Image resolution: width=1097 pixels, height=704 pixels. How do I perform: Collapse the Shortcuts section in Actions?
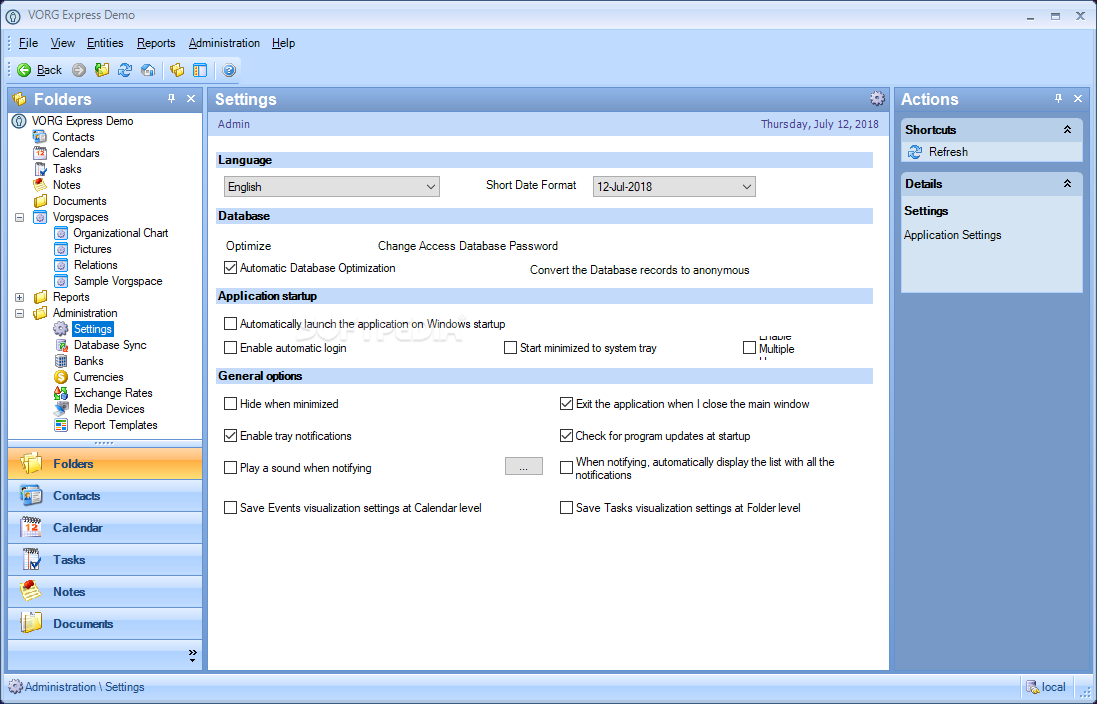pyautogui.click(x=1068, y=129)
